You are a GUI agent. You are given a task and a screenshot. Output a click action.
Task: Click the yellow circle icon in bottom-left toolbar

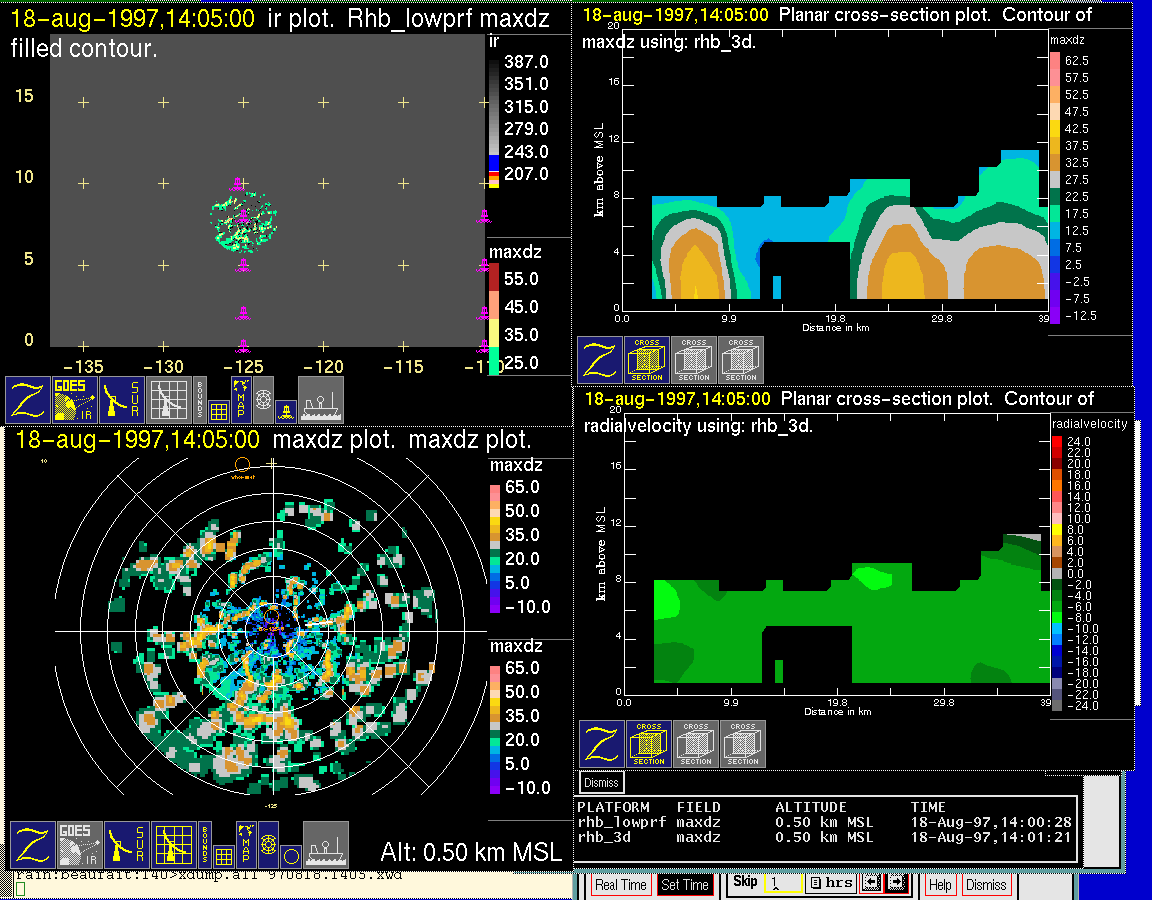pyautogui.click(x=289, y=855)
